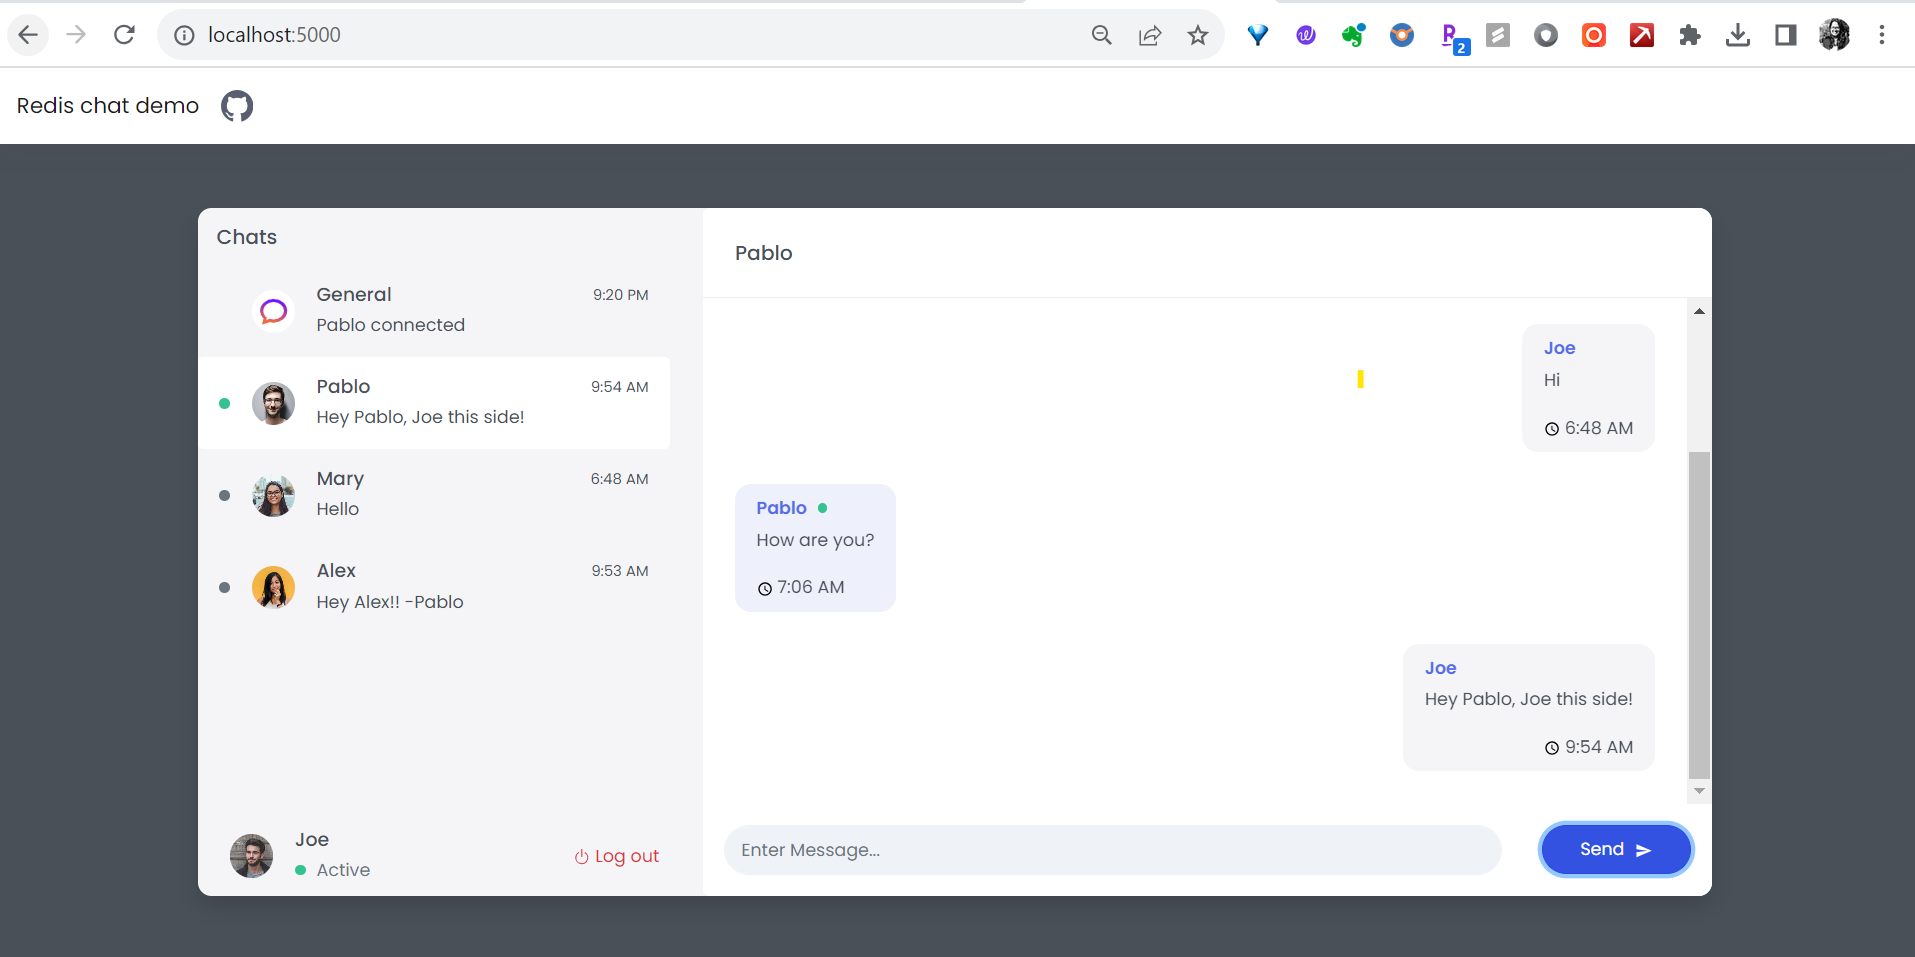Open the Extensions puzzle icon

(x=1690, y=35)
